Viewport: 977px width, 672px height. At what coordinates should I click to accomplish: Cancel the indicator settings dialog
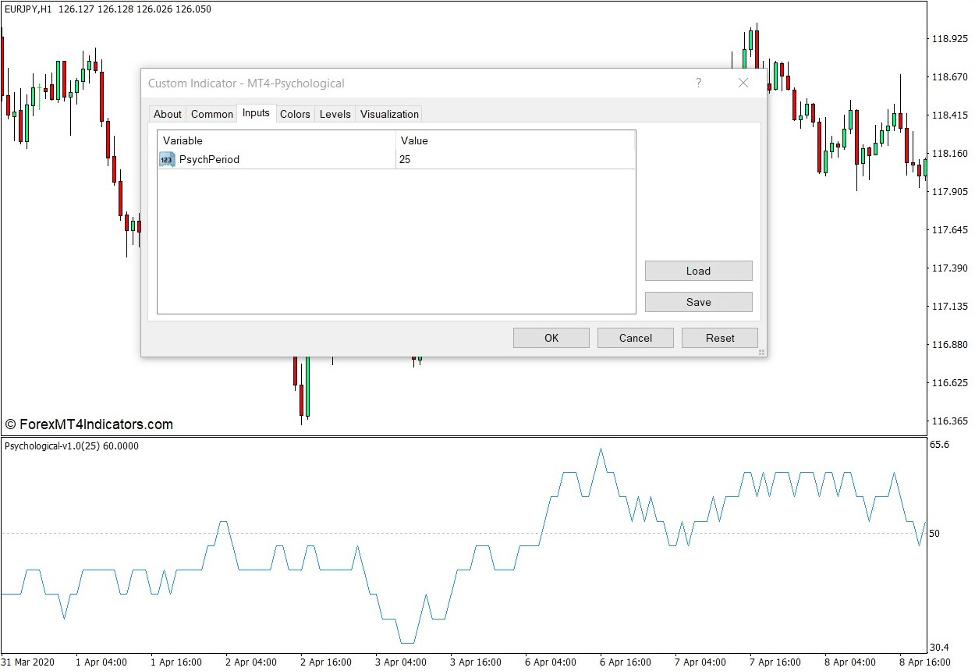coord(635,338)
